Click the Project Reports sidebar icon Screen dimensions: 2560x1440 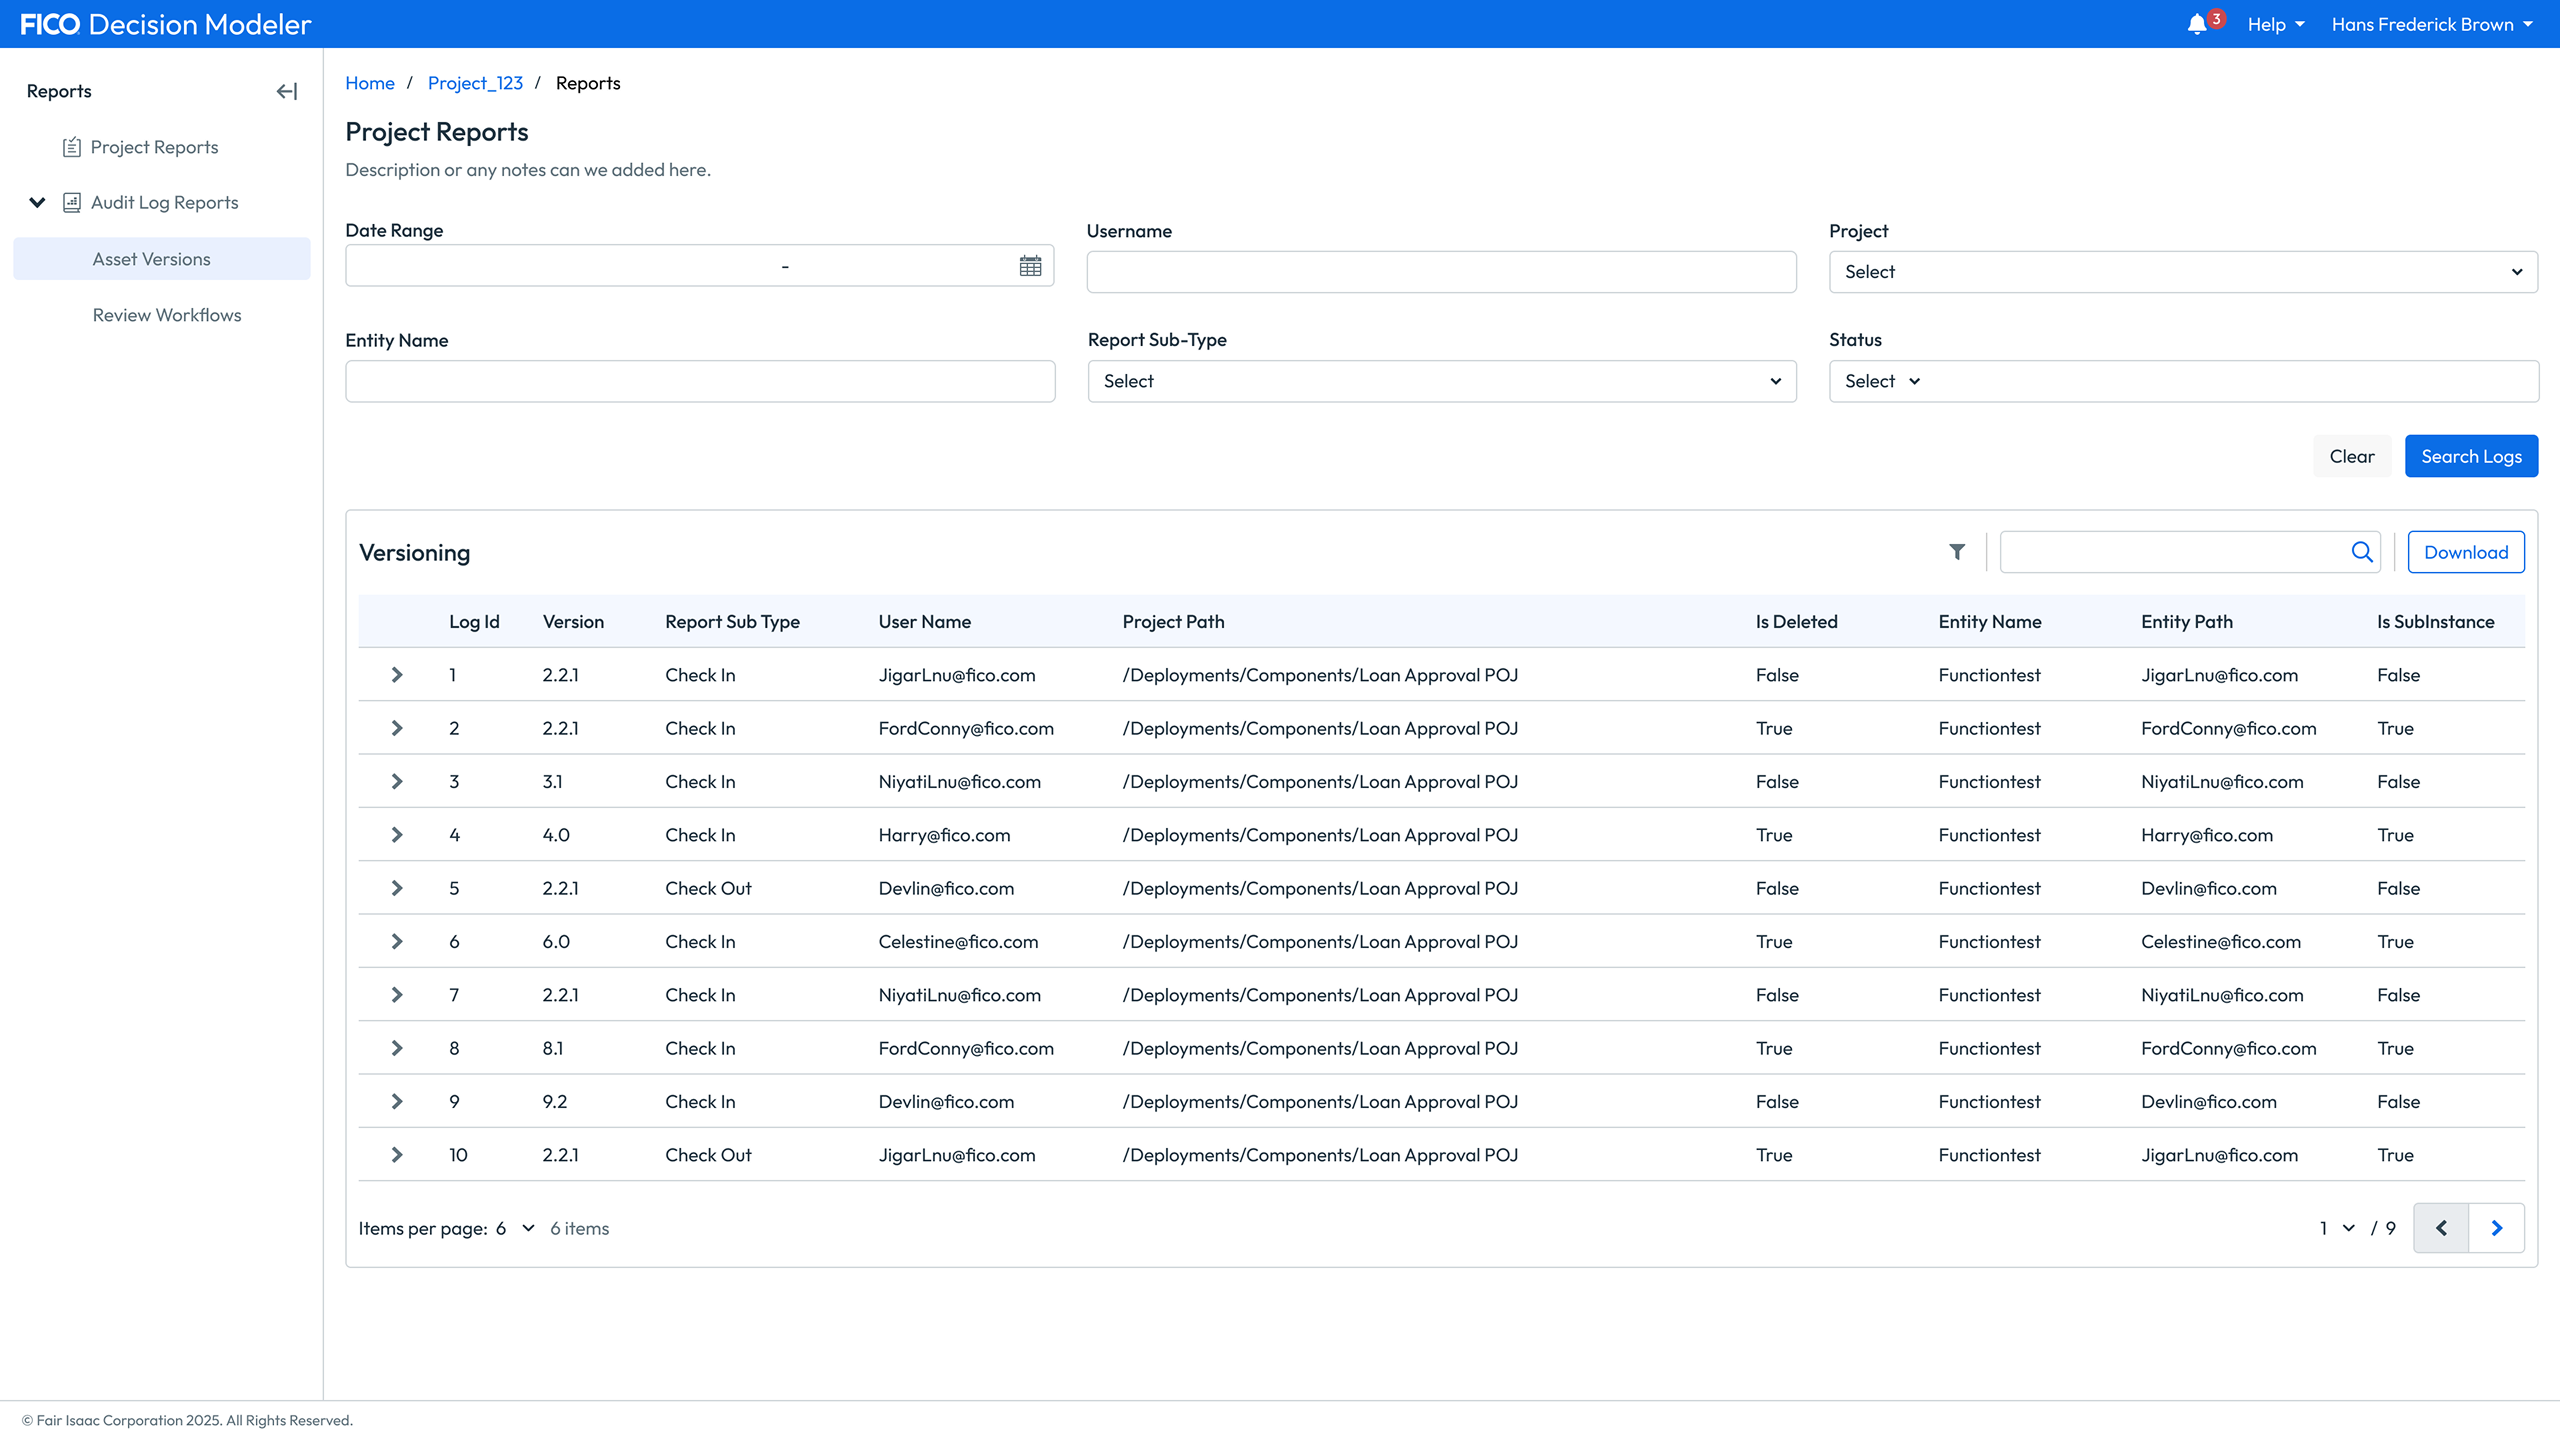(72, 148)
